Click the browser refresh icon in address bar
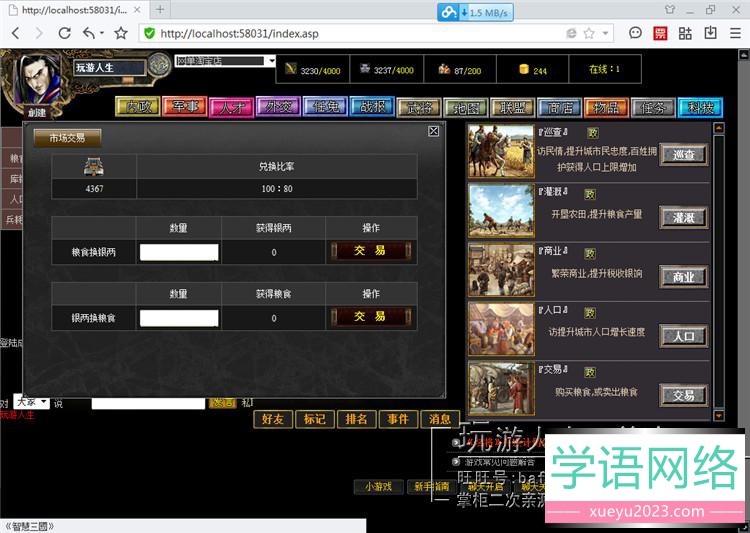 pos(569,33)
